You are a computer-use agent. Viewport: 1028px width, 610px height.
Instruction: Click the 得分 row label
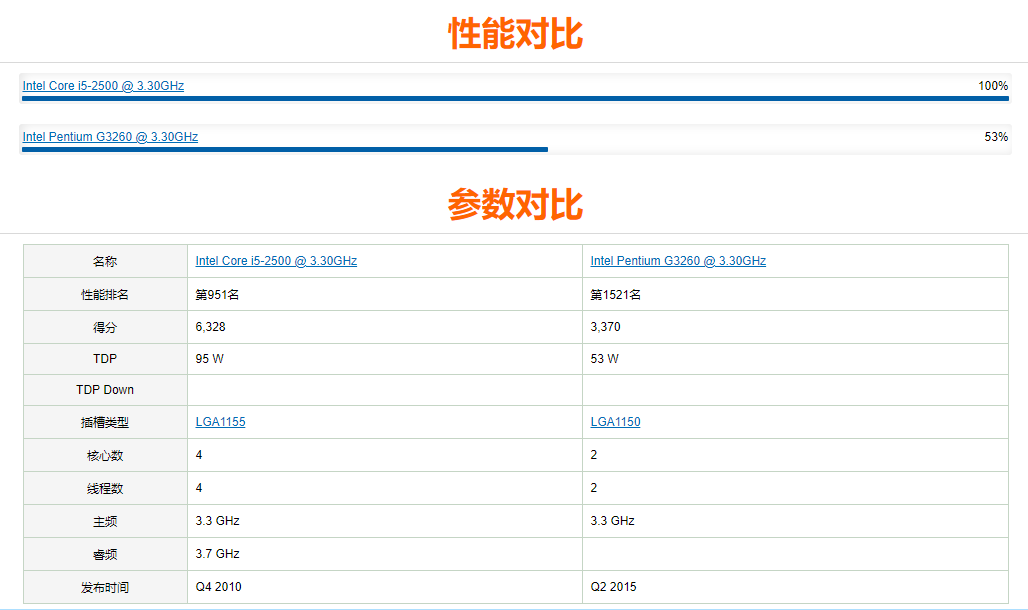(x=105, y=327)
